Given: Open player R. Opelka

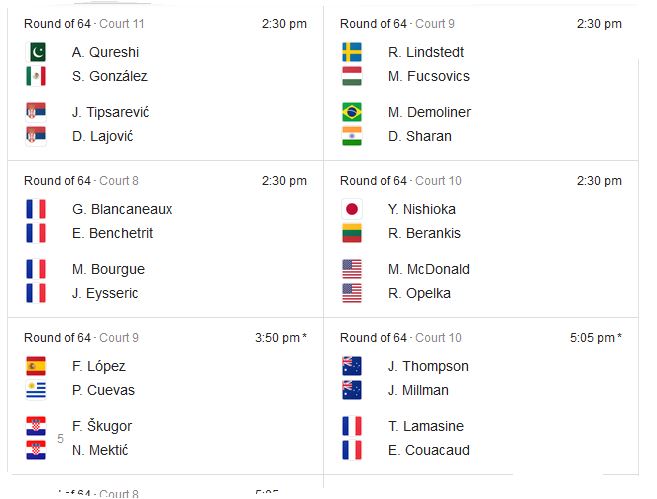Looking at the screenshot, I should point(419,293).
